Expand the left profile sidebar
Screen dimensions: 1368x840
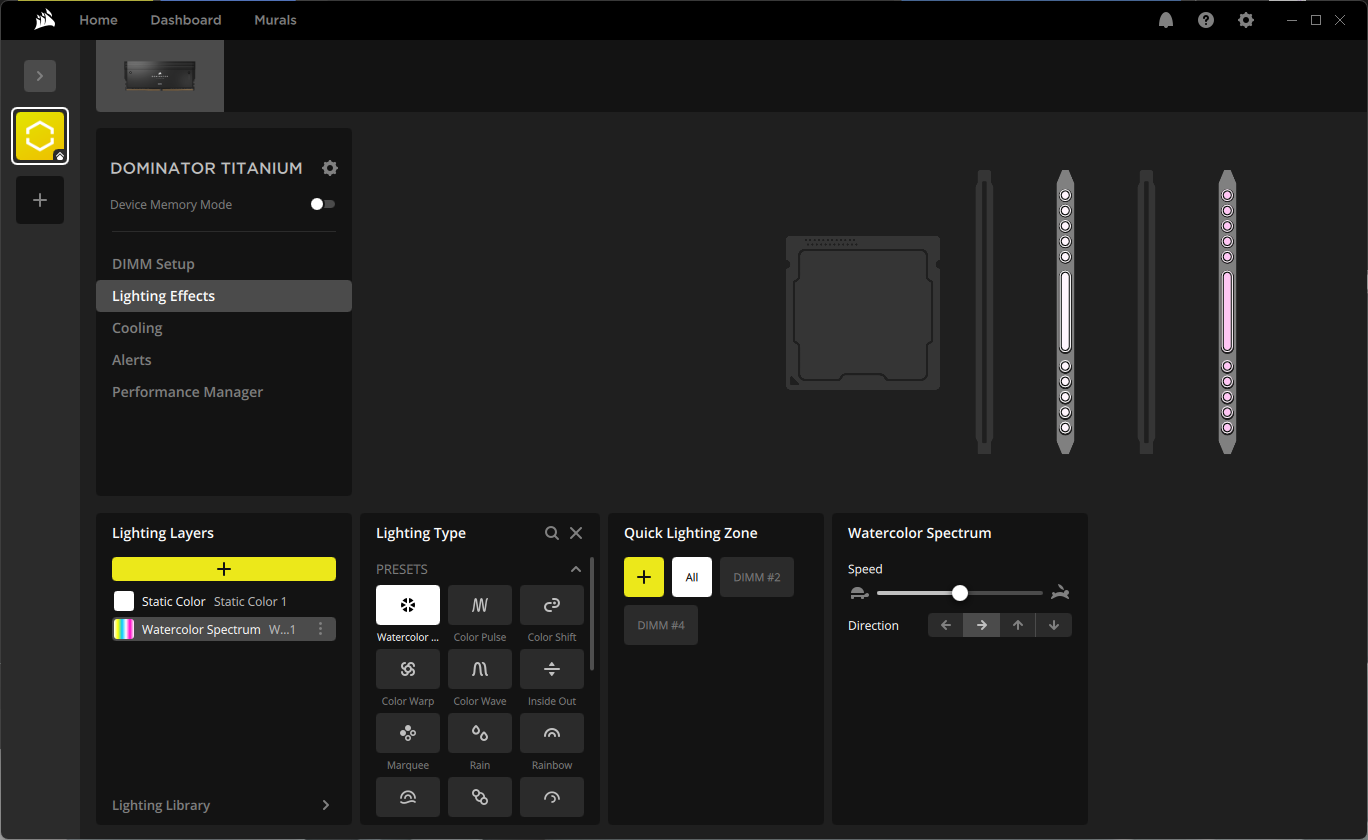tap(40, 76)
